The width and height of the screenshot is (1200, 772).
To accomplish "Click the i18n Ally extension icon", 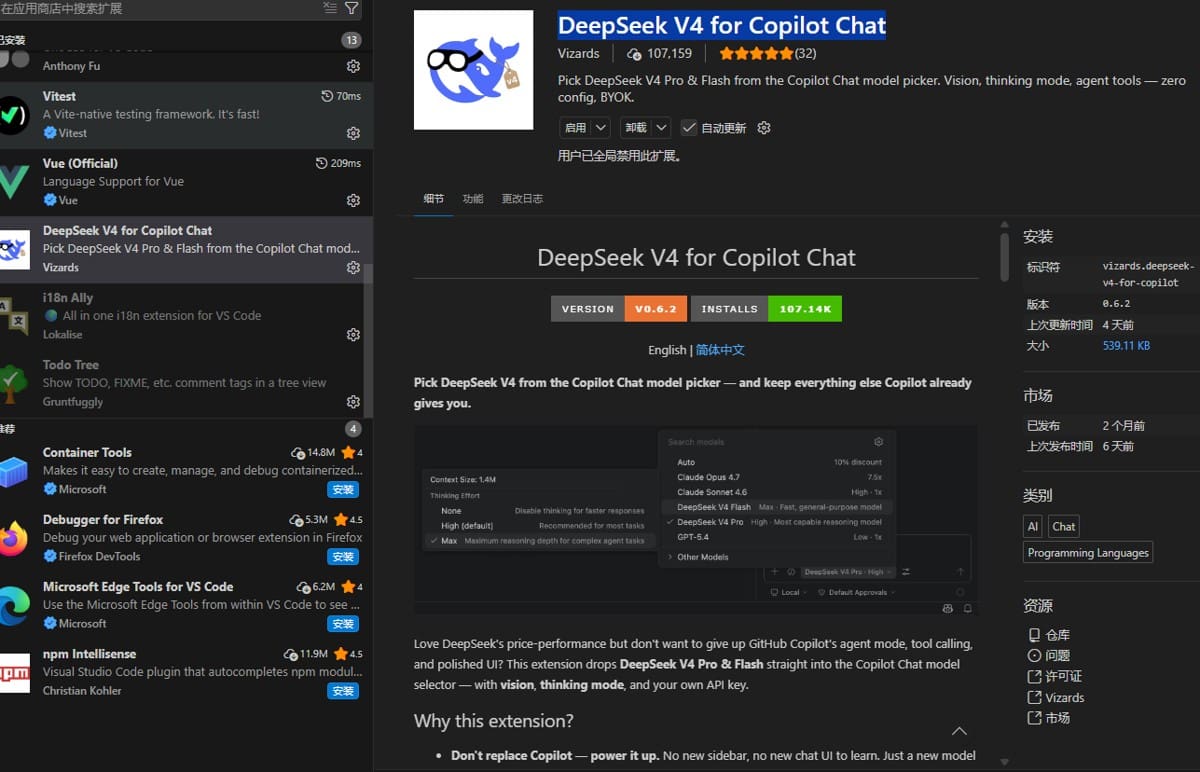I will [x=13, y=316].
